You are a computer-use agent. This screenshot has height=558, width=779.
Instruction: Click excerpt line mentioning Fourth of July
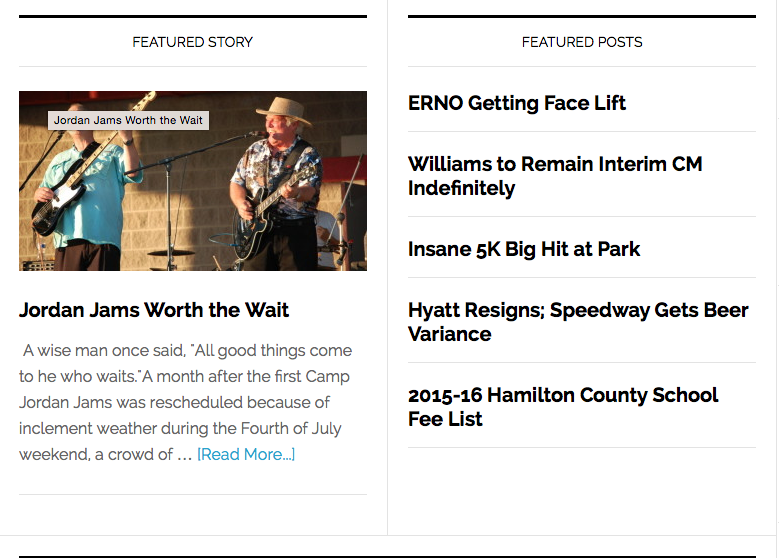180,428
